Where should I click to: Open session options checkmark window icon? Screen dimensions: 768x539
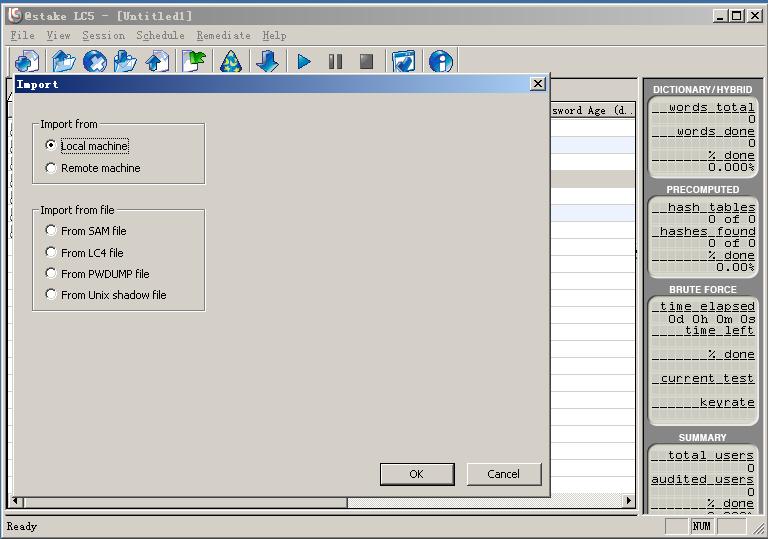point(404,62)
